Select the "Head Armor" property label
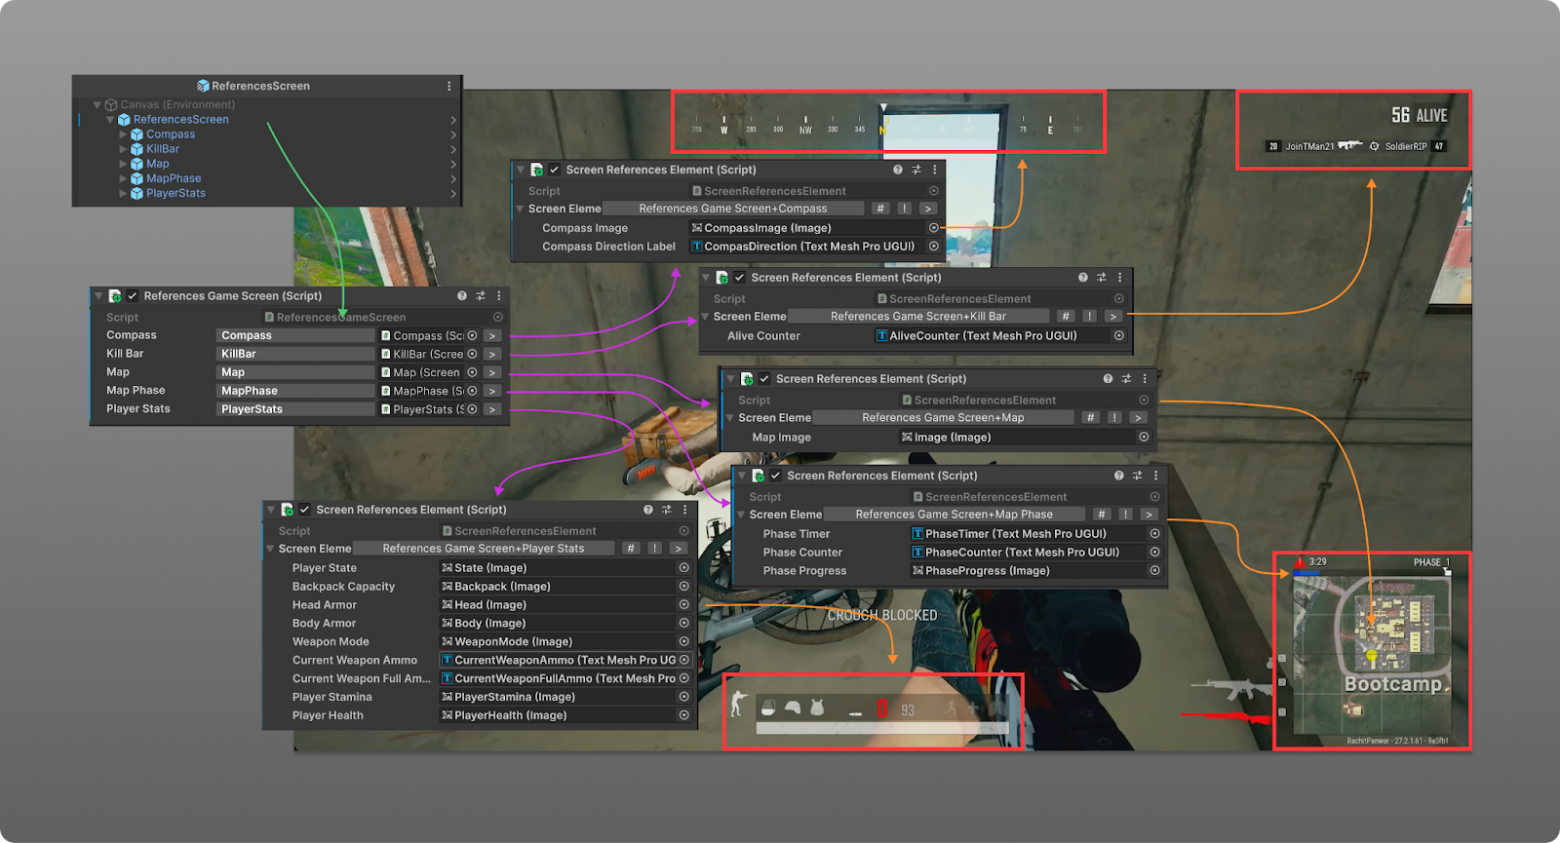Viewport: 1560px width, 843px height. [324, 605]
